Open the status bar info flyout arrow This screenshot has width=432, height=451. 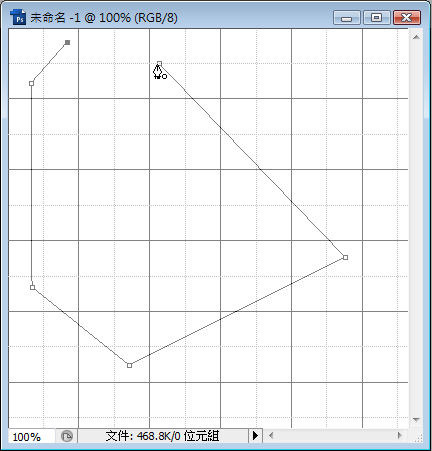tap(255, 435)
